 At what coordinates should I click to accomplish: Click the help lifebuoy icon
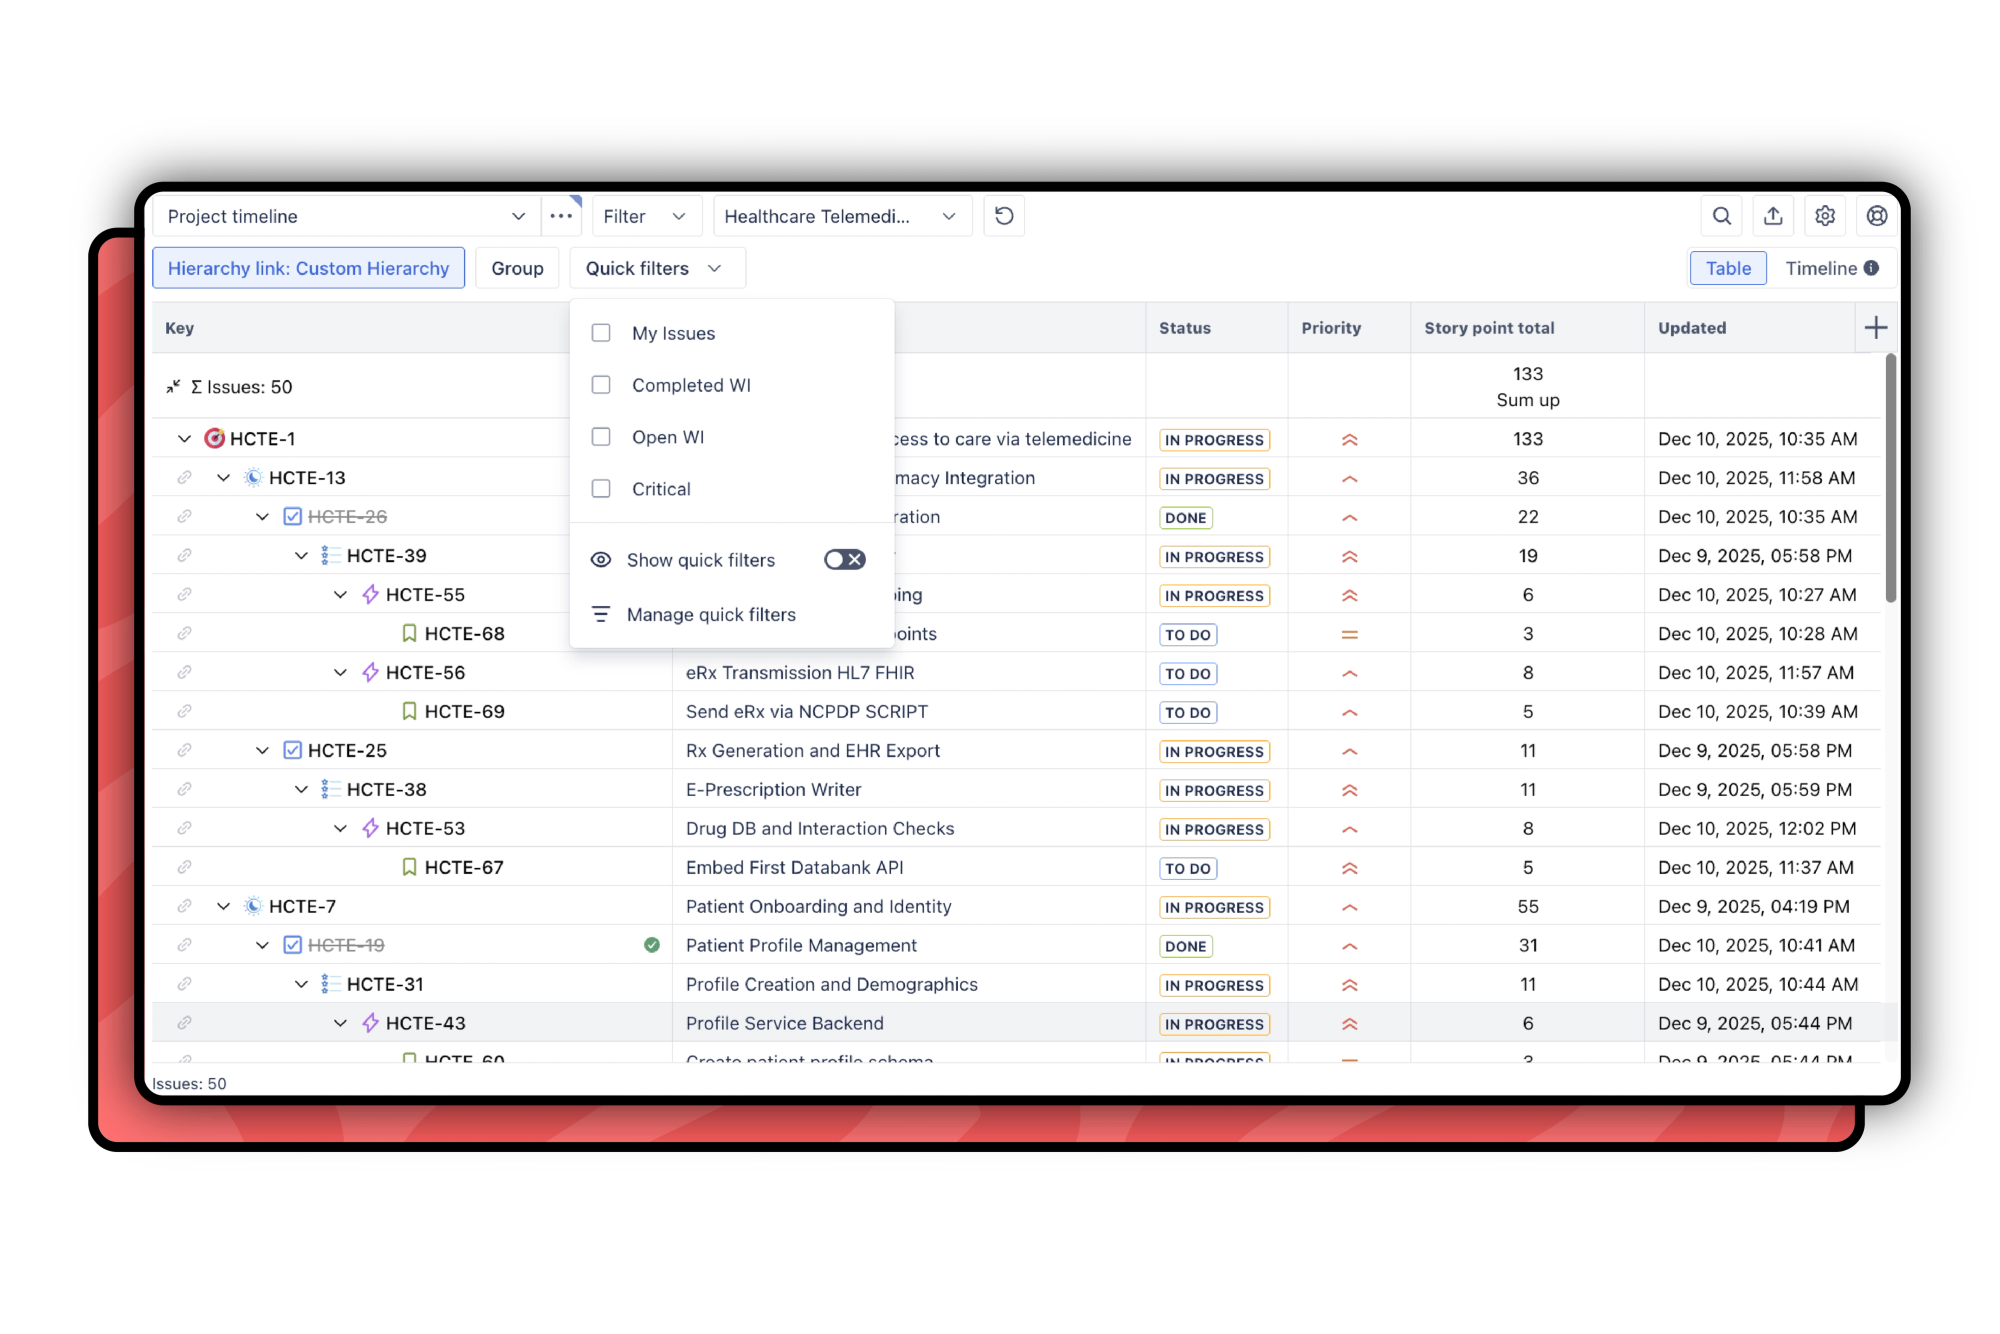1877,216
